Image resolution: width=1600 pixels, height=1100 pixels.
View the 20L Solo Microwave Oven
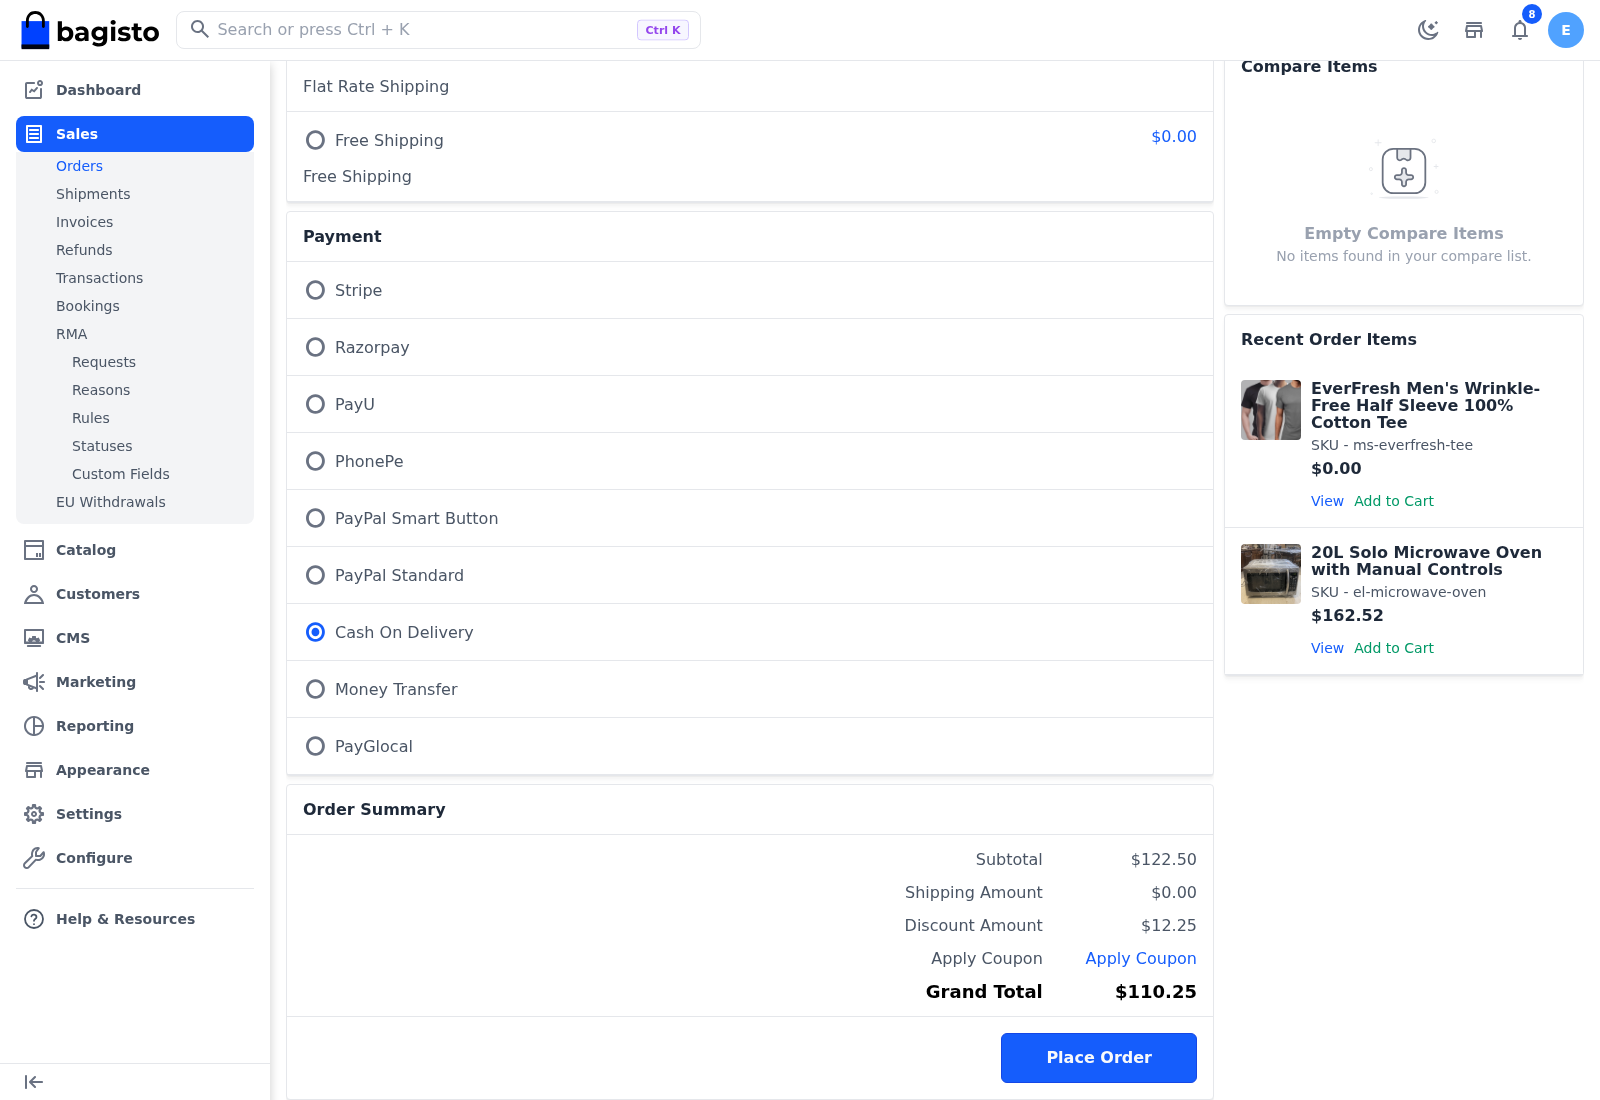pos(1327,648)
